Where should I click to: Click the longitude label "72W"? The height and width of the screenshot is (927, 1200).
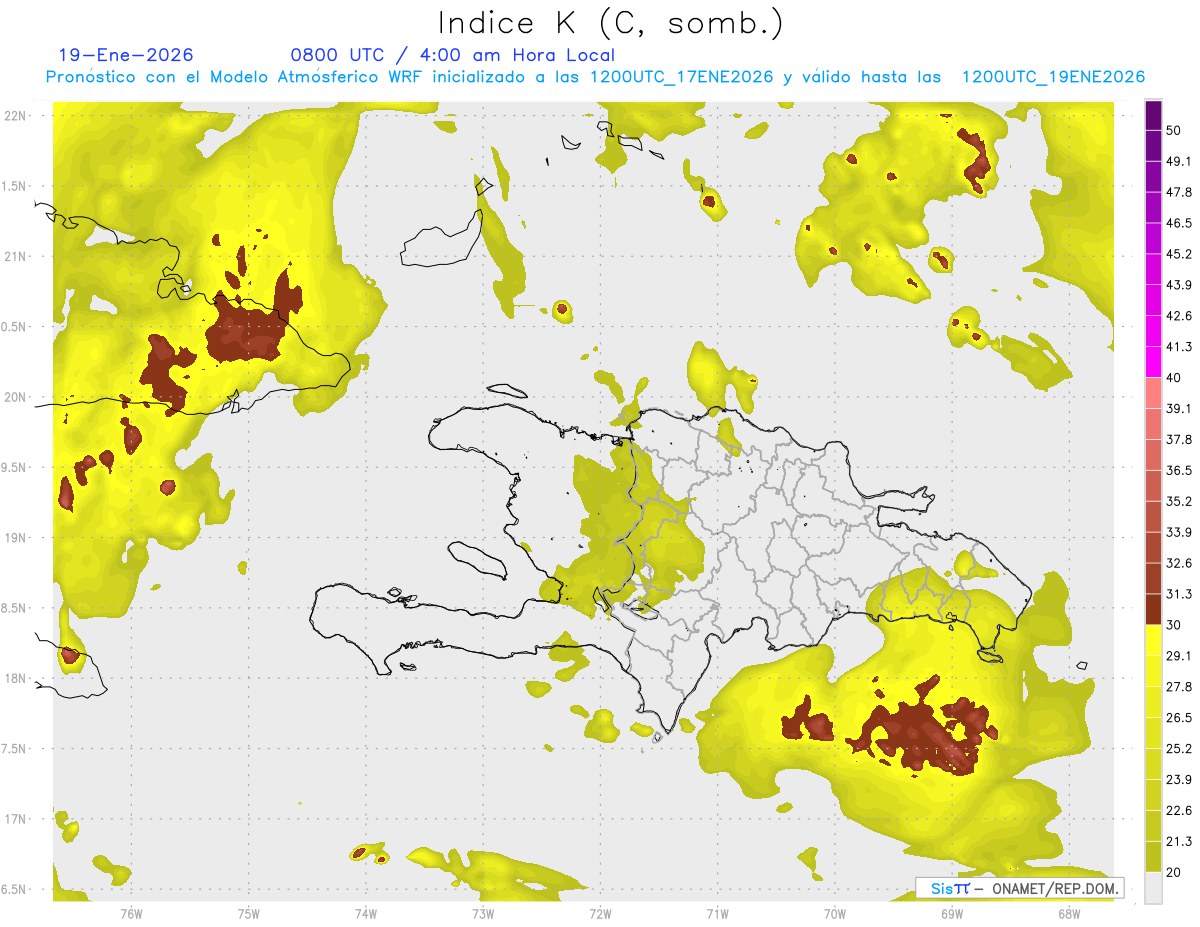tap(600, 913)
